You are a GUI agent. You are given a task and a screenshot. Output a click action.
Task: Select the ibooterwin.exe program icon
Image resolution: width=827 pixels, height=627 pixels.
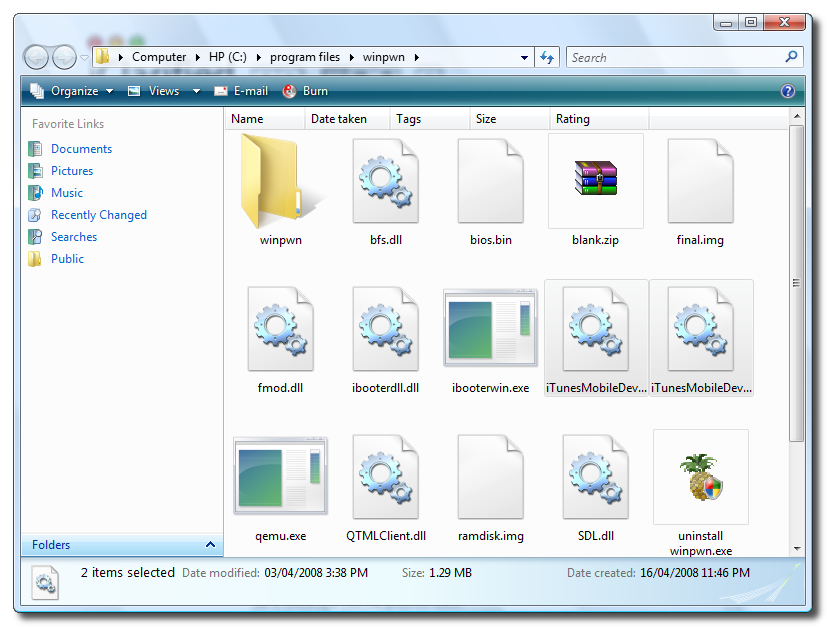coord(491,327)
